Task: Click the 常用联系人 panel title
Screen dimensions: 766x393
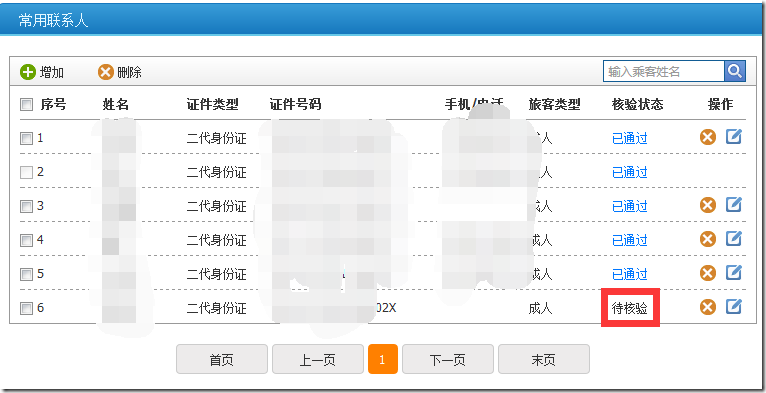Action: 53,20
